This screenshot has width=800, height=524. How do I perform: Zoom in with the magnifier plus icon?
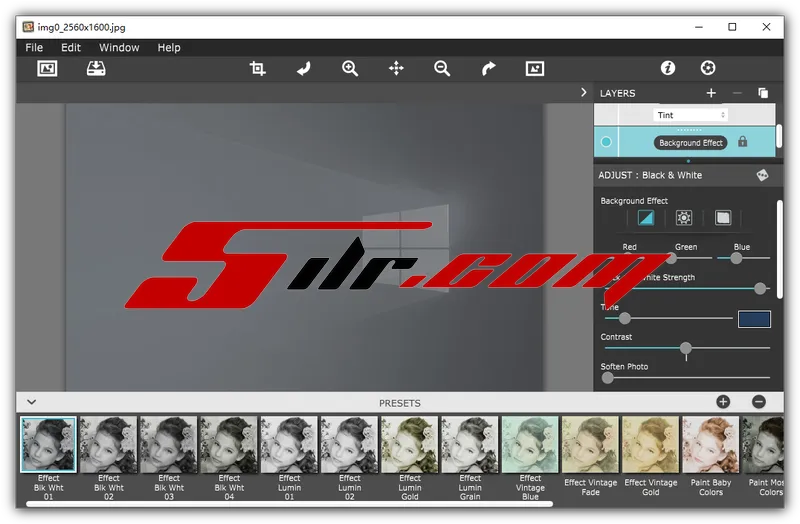click(350, 68)
